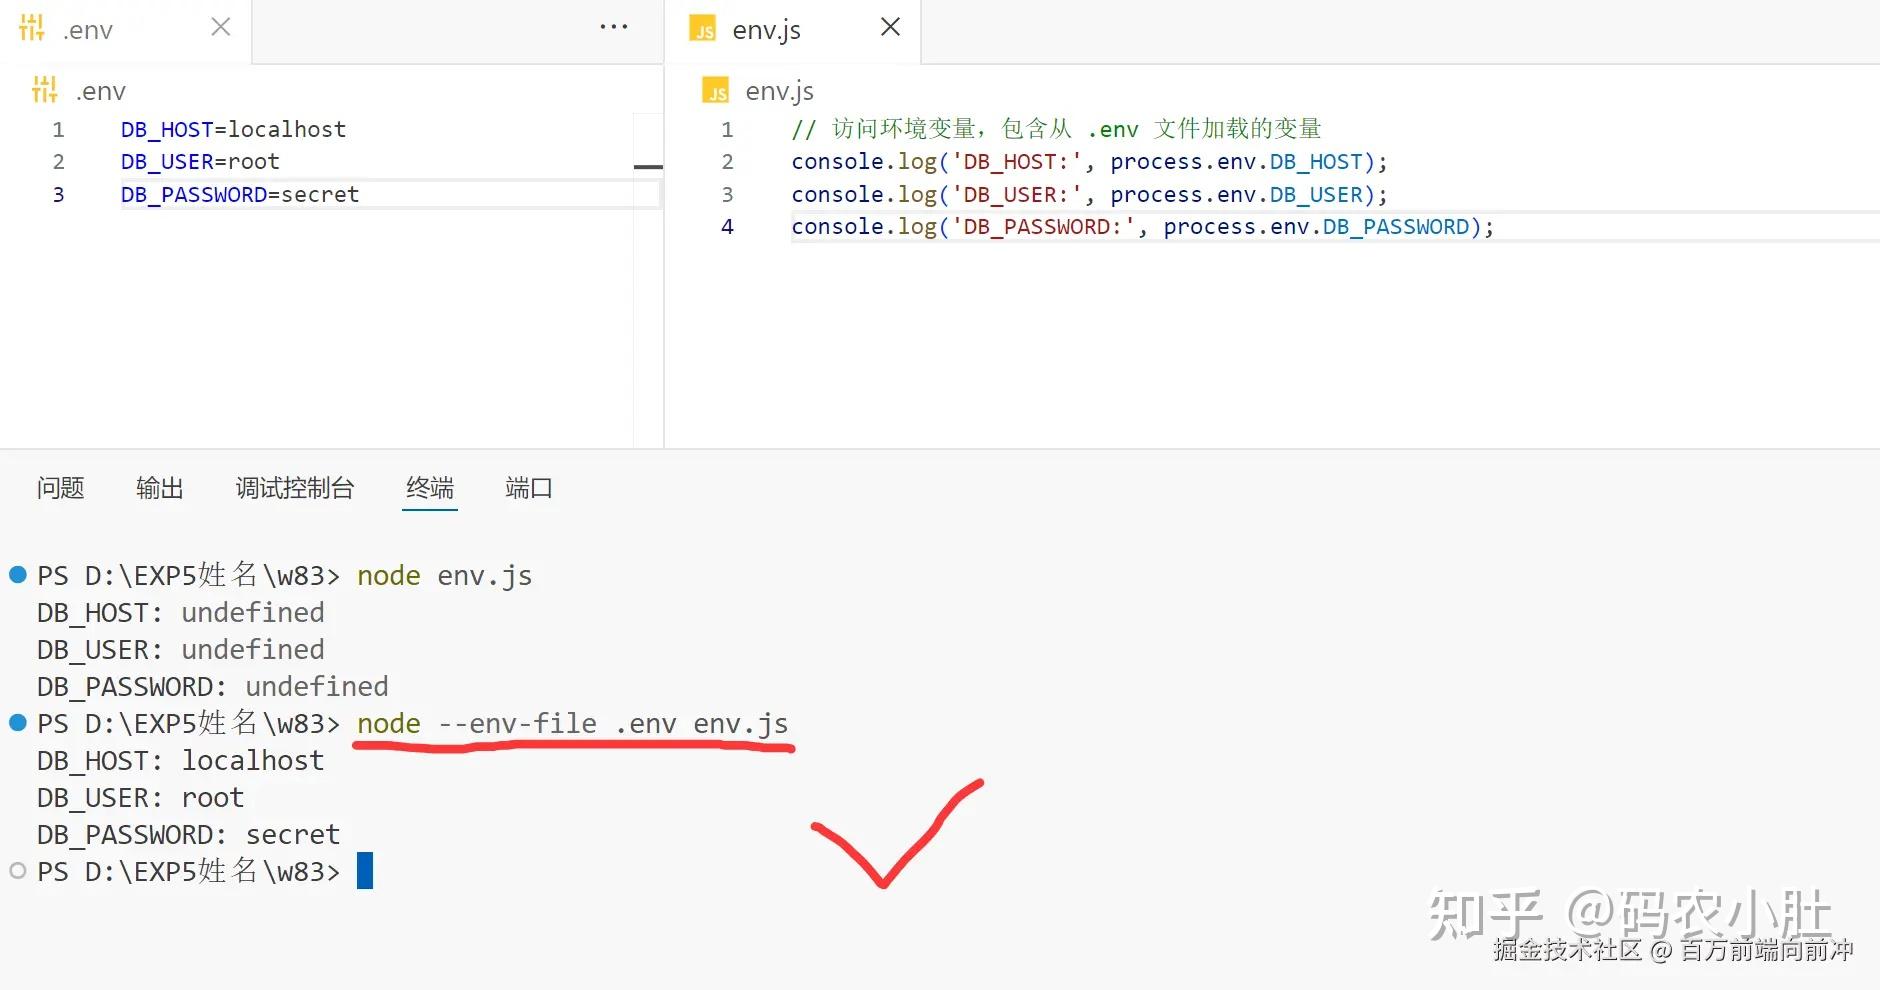
Task: Select the active 终端 terminal tab
Action: coord(429,488)
